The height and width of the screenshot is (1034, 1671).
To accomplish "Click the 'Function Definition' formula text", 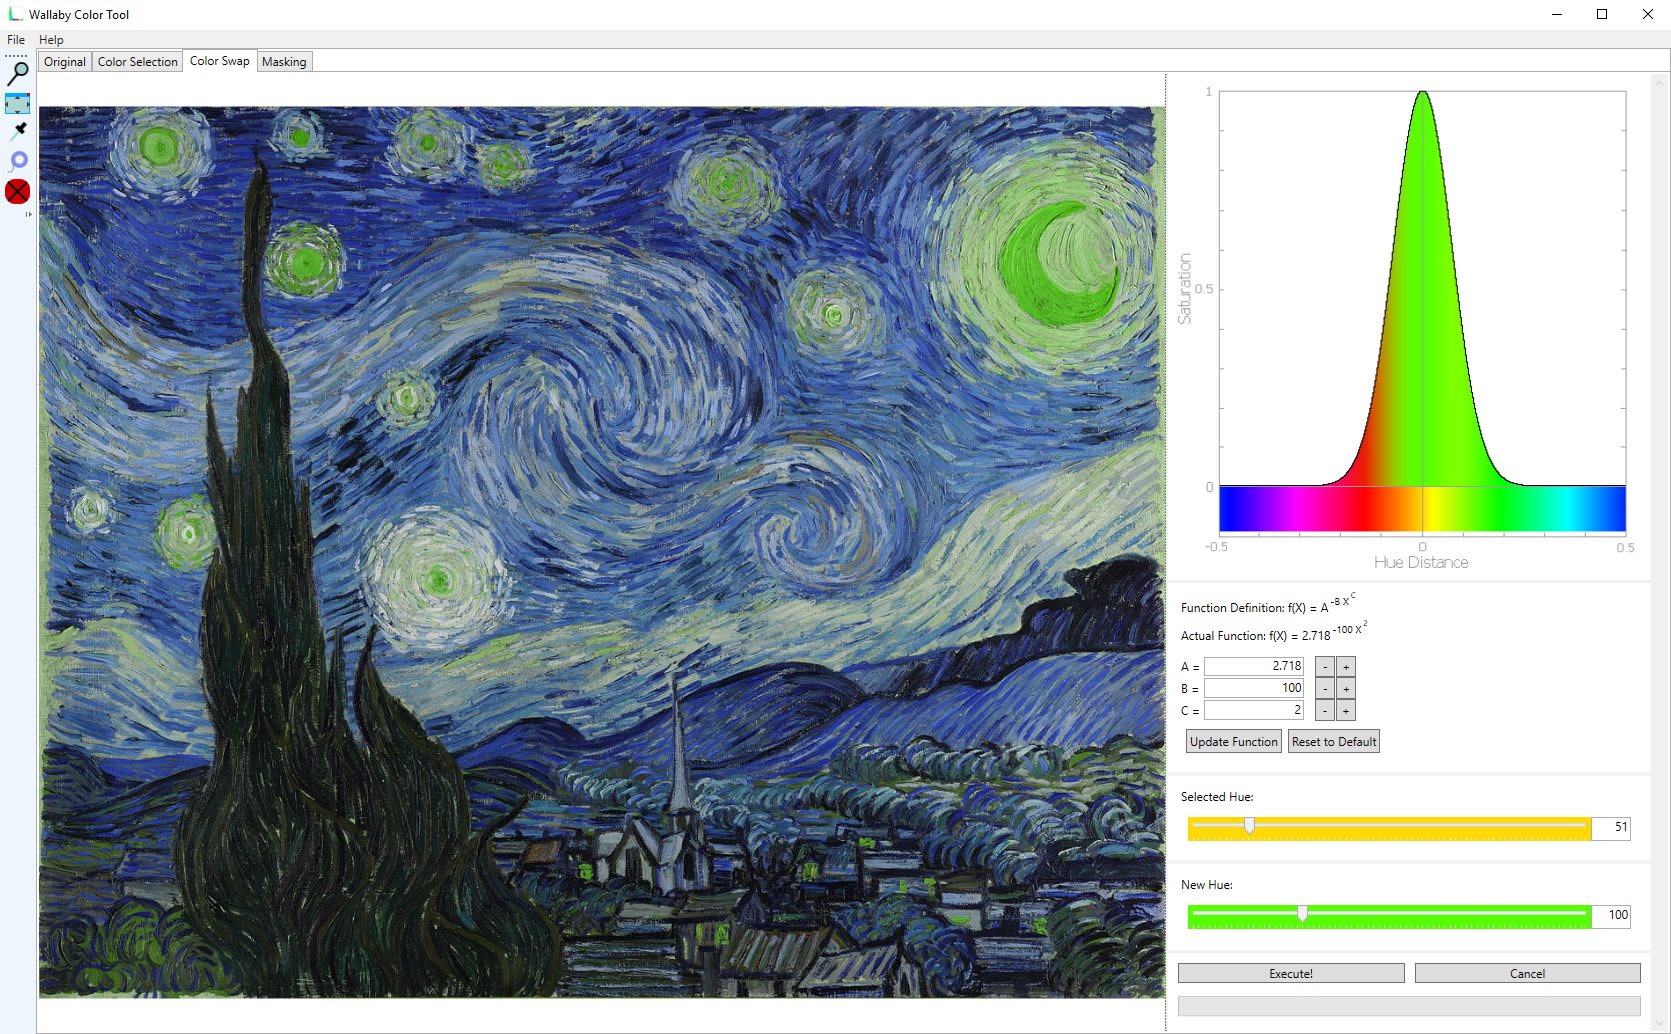I will (1268, 605).
